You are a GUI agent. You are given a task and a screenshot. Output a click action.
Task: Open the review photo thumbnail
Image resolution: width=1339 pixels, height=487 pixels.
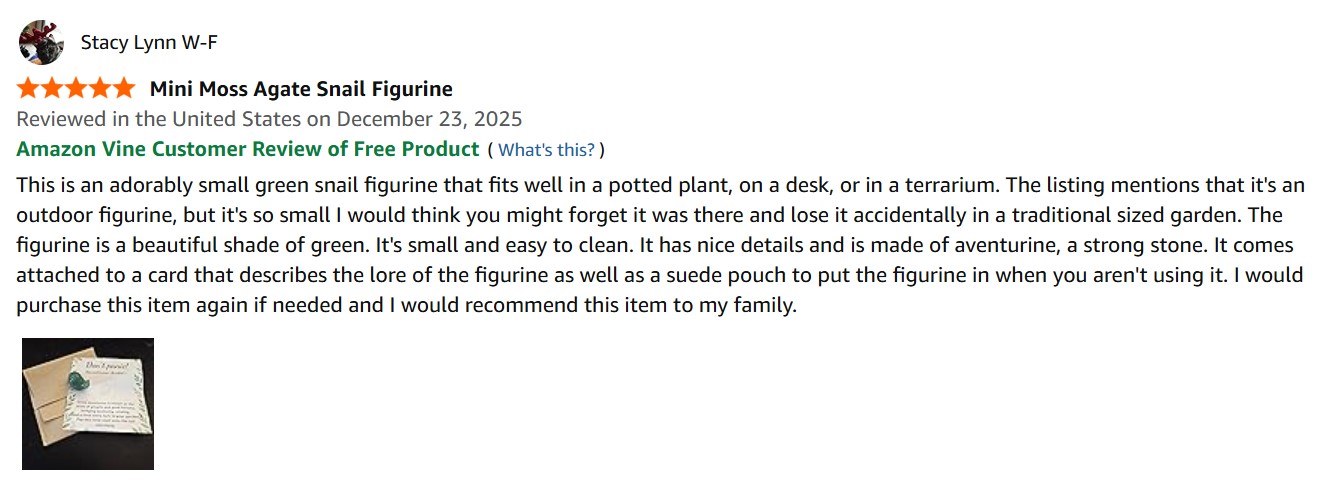(88, 403)
